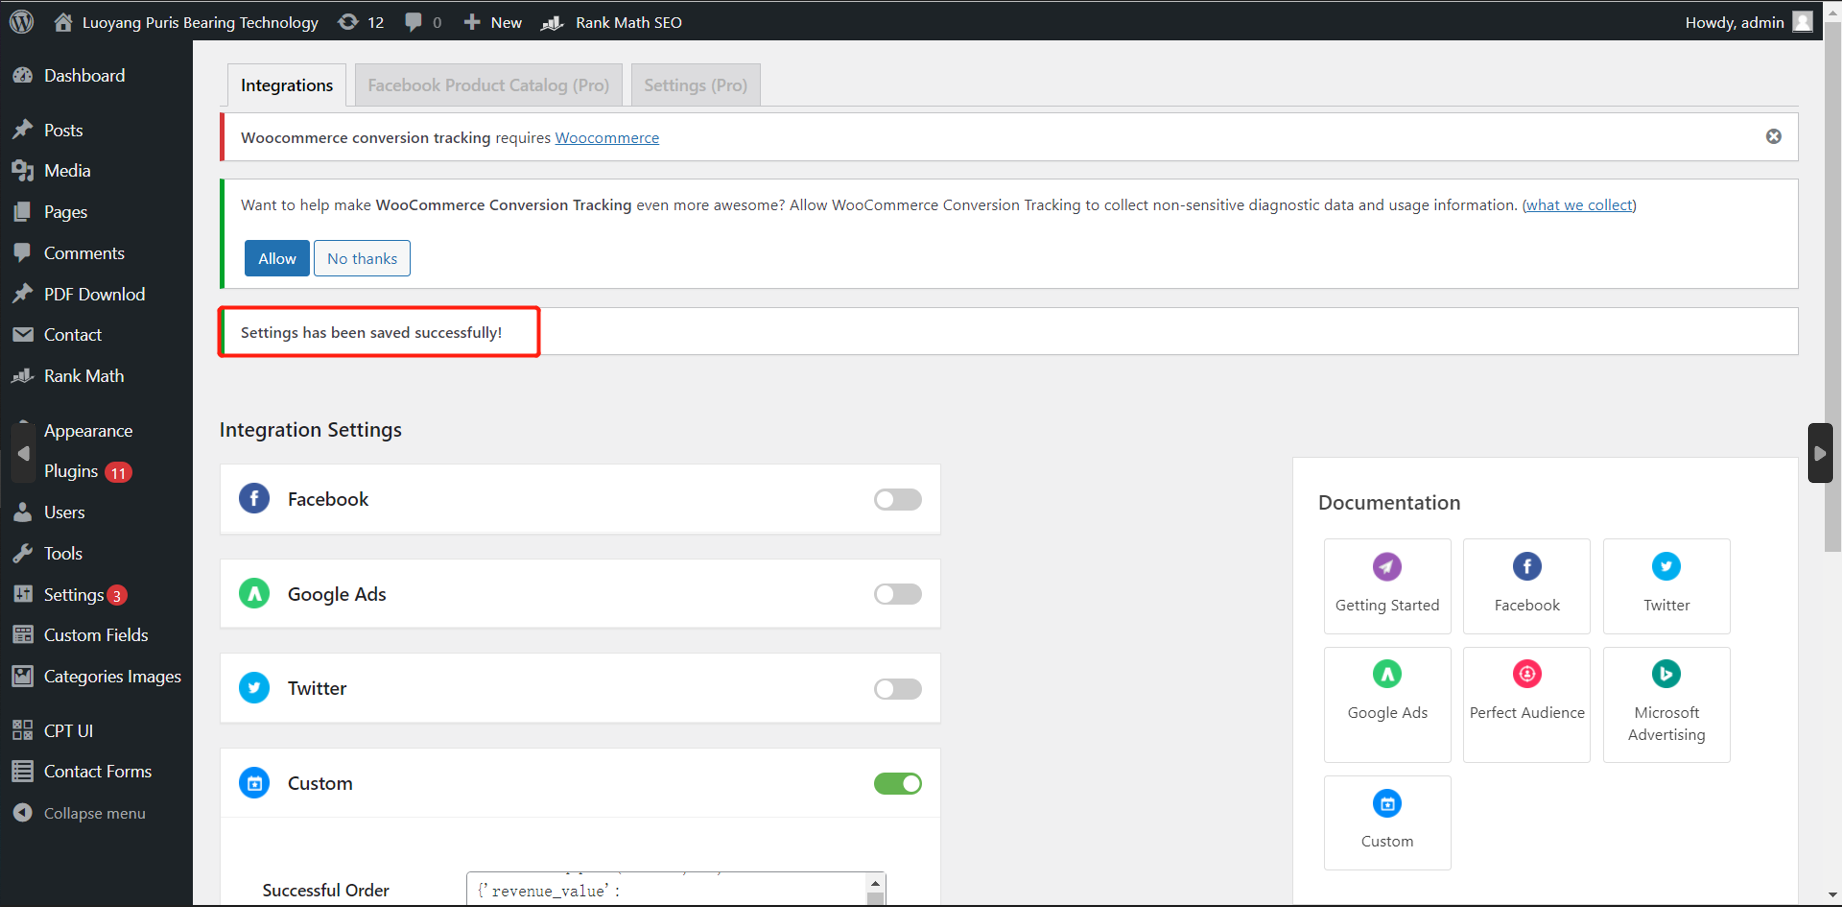Screen dimensions: 1842x907
Task: Open the Luyang Puris Bearing Technology site link
Action: (x=186, y=22)
